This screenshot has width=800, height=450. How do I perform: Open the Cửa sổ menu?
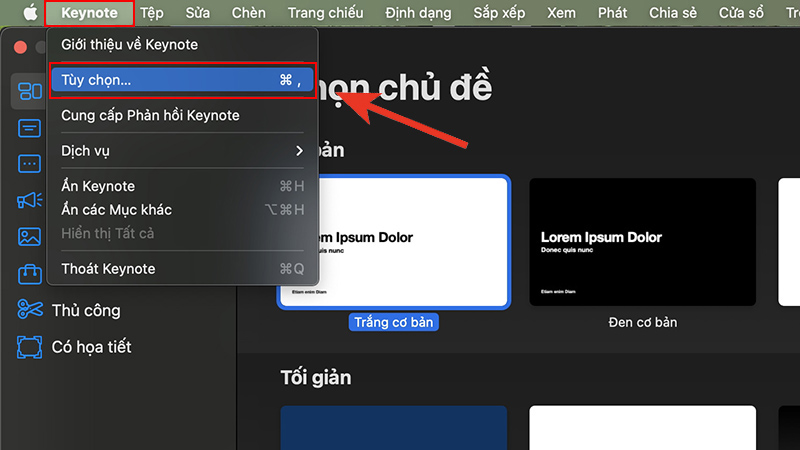[x=741, y=13]
